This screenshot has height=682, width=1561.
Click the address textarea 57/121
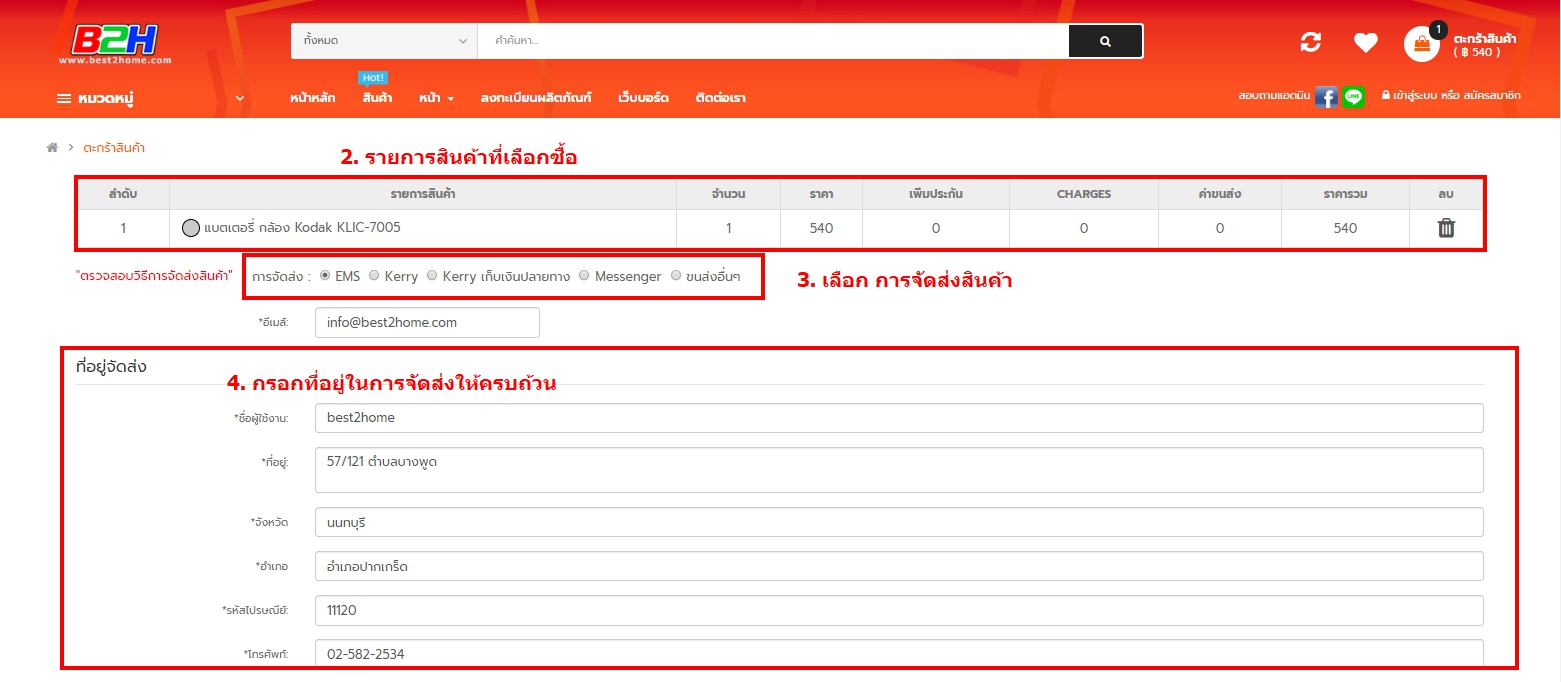(899, 470)
